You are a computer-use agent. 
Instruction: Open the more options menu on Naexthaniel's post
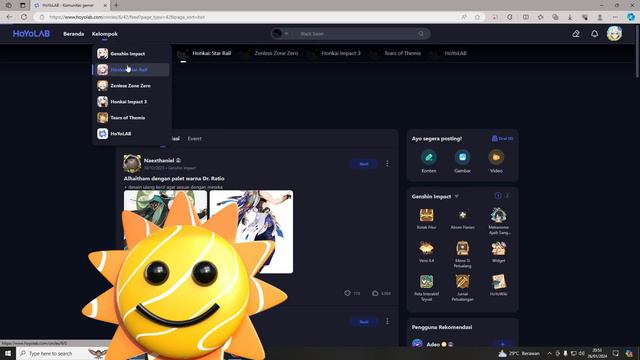tap(387, 164)
